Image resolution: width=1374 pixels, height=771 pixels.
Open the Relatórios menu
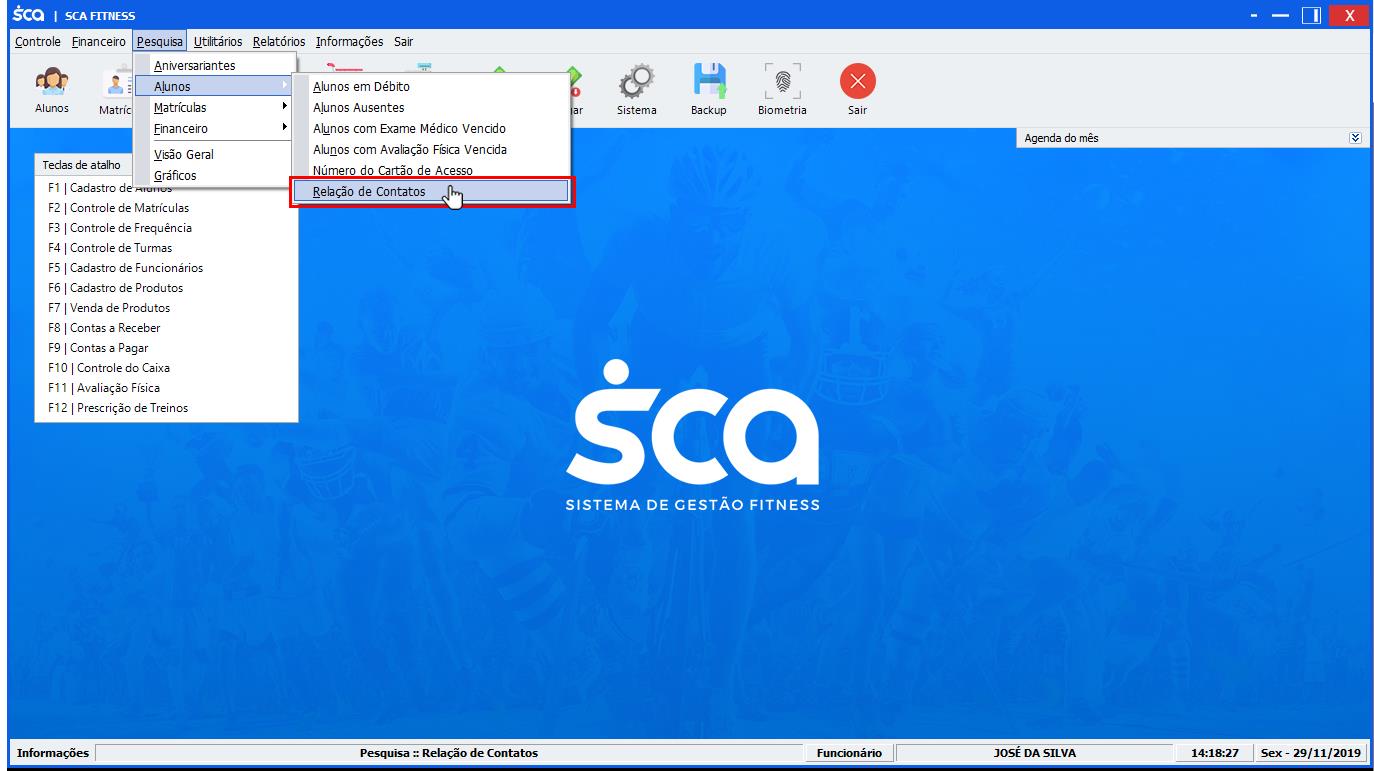[x=279, y=42]
